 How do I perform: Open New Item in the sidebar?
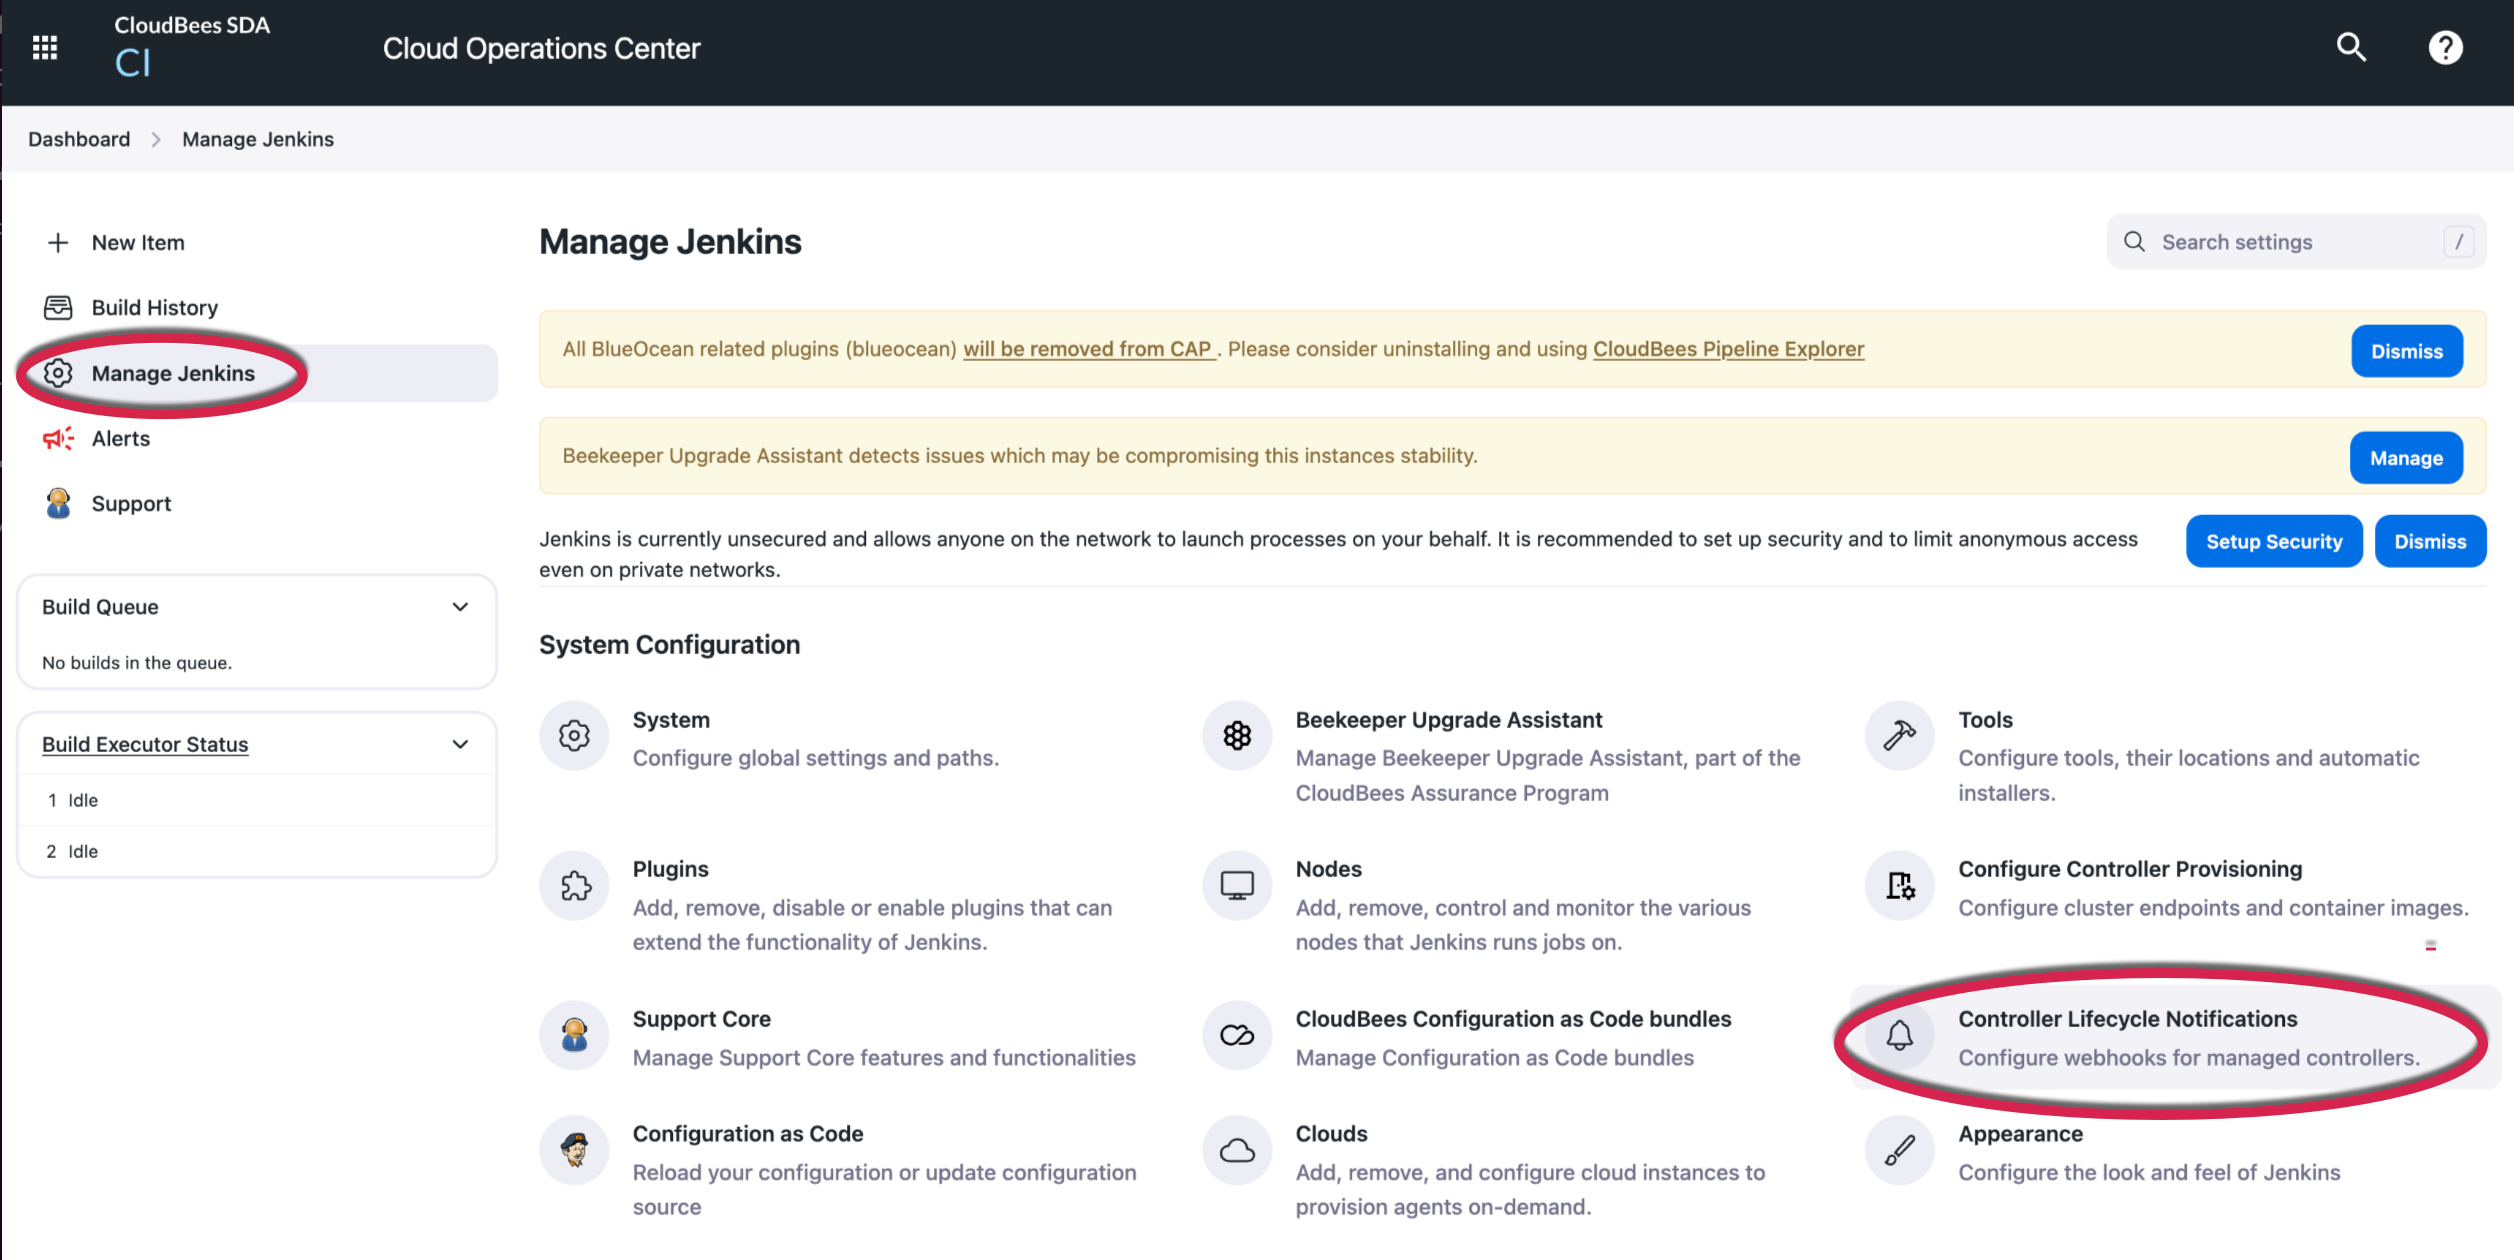click(138, 243)
